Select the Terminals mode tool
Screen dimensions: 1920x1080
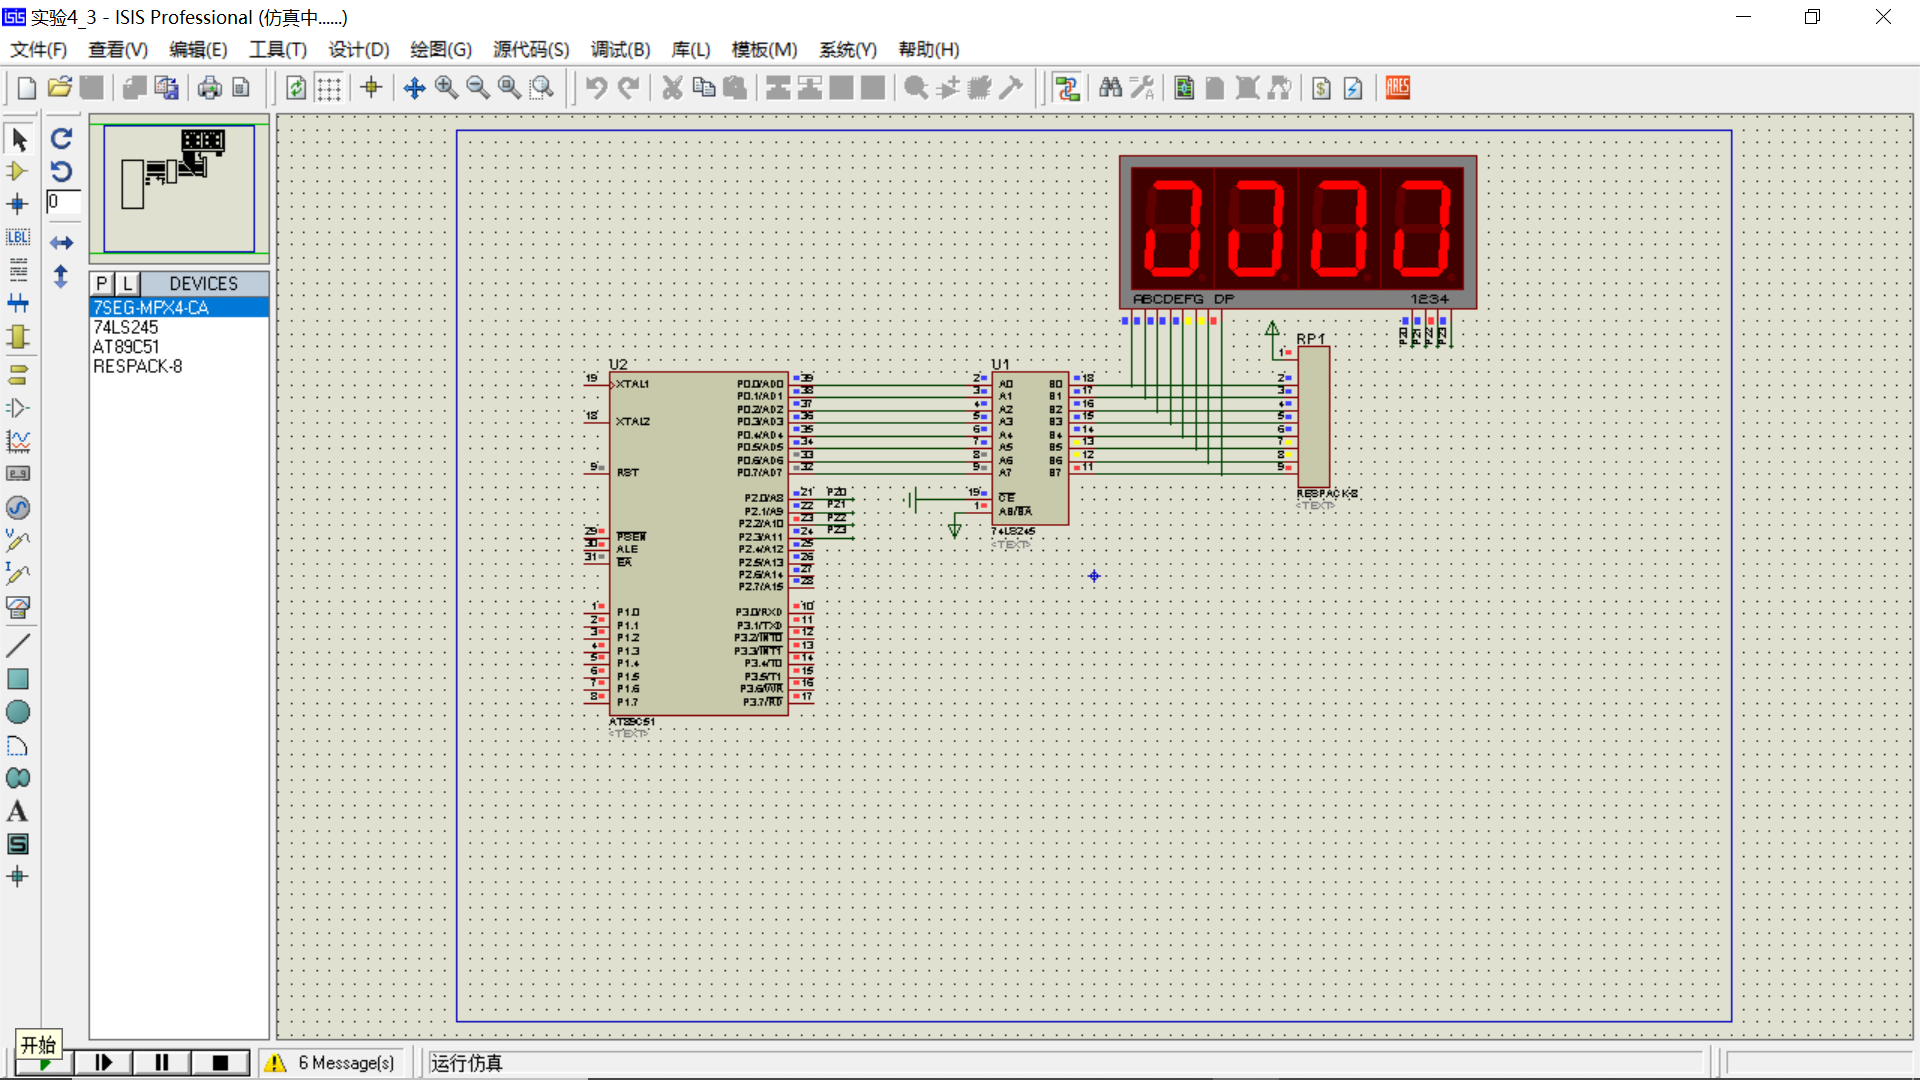(18, 375)
